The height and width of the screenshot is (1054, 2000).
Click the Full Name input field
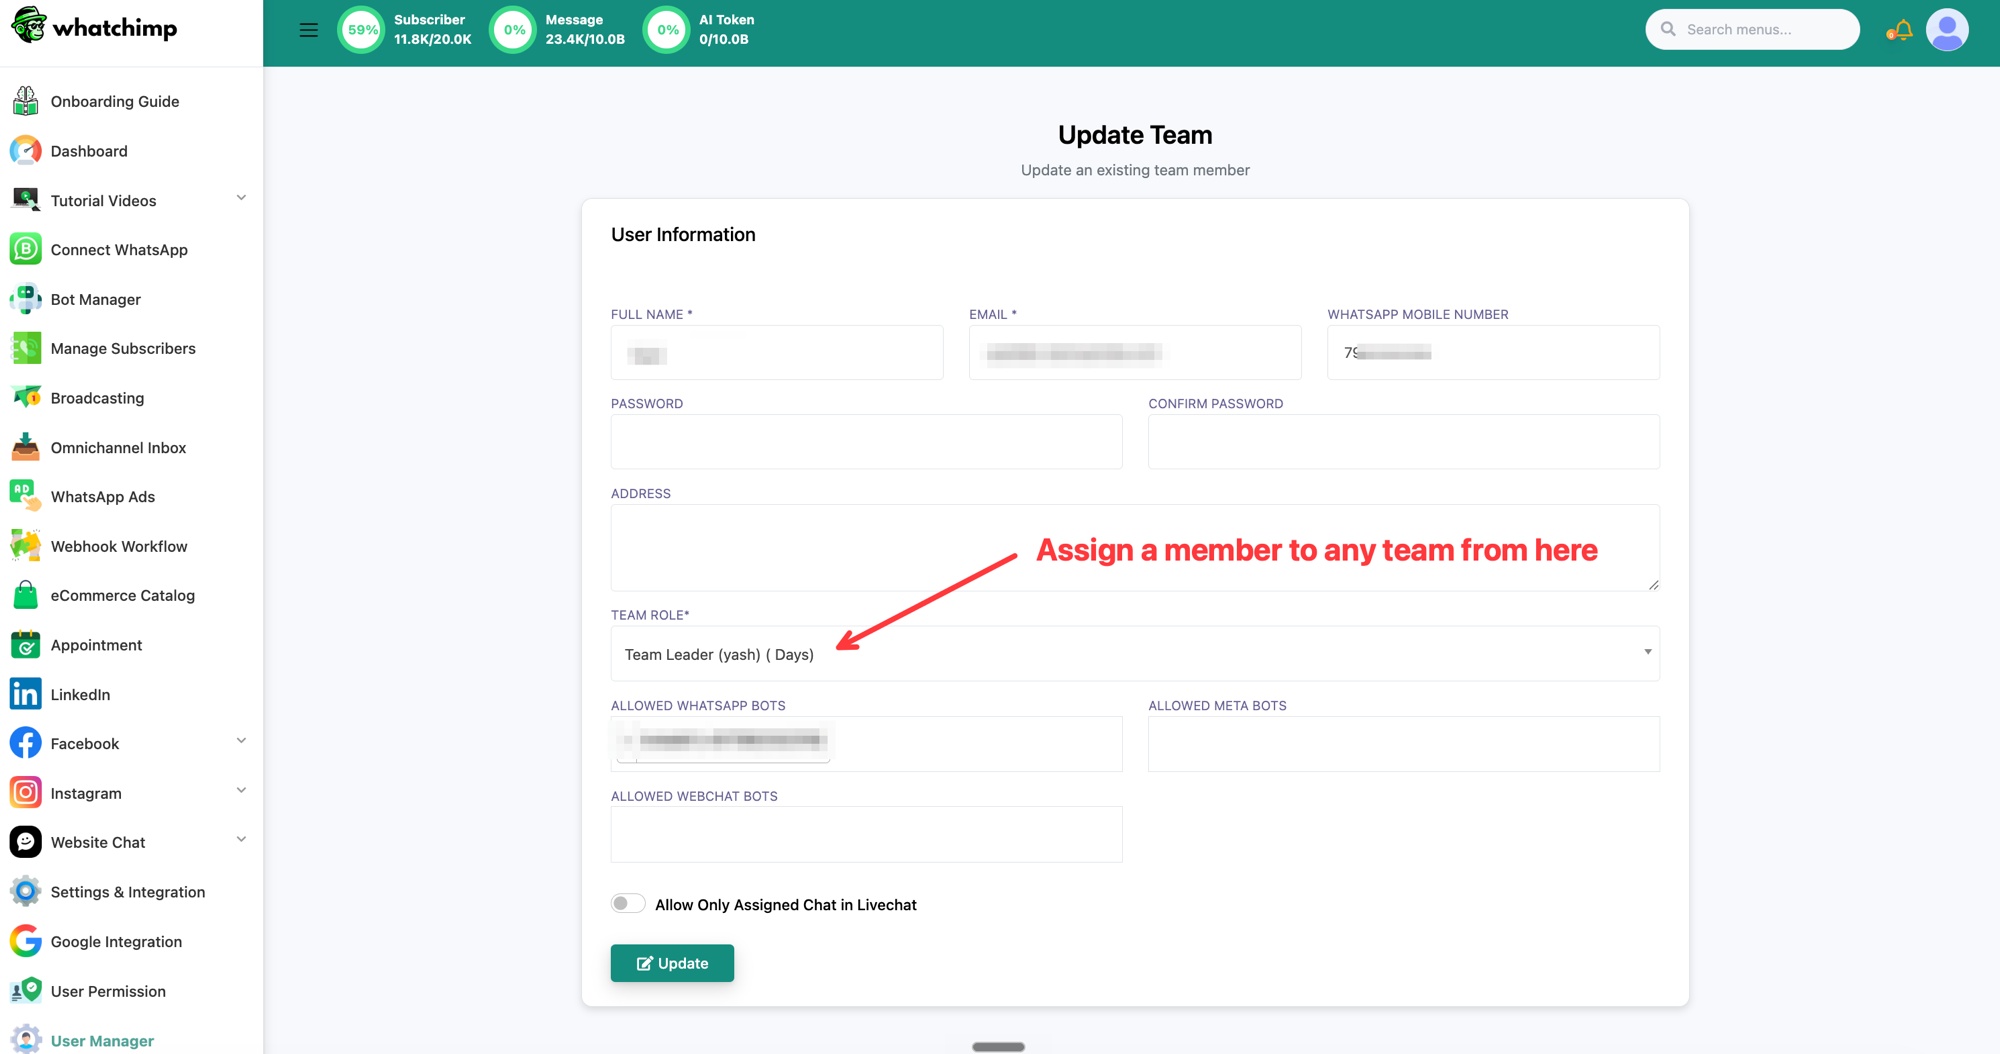[777, 352]
